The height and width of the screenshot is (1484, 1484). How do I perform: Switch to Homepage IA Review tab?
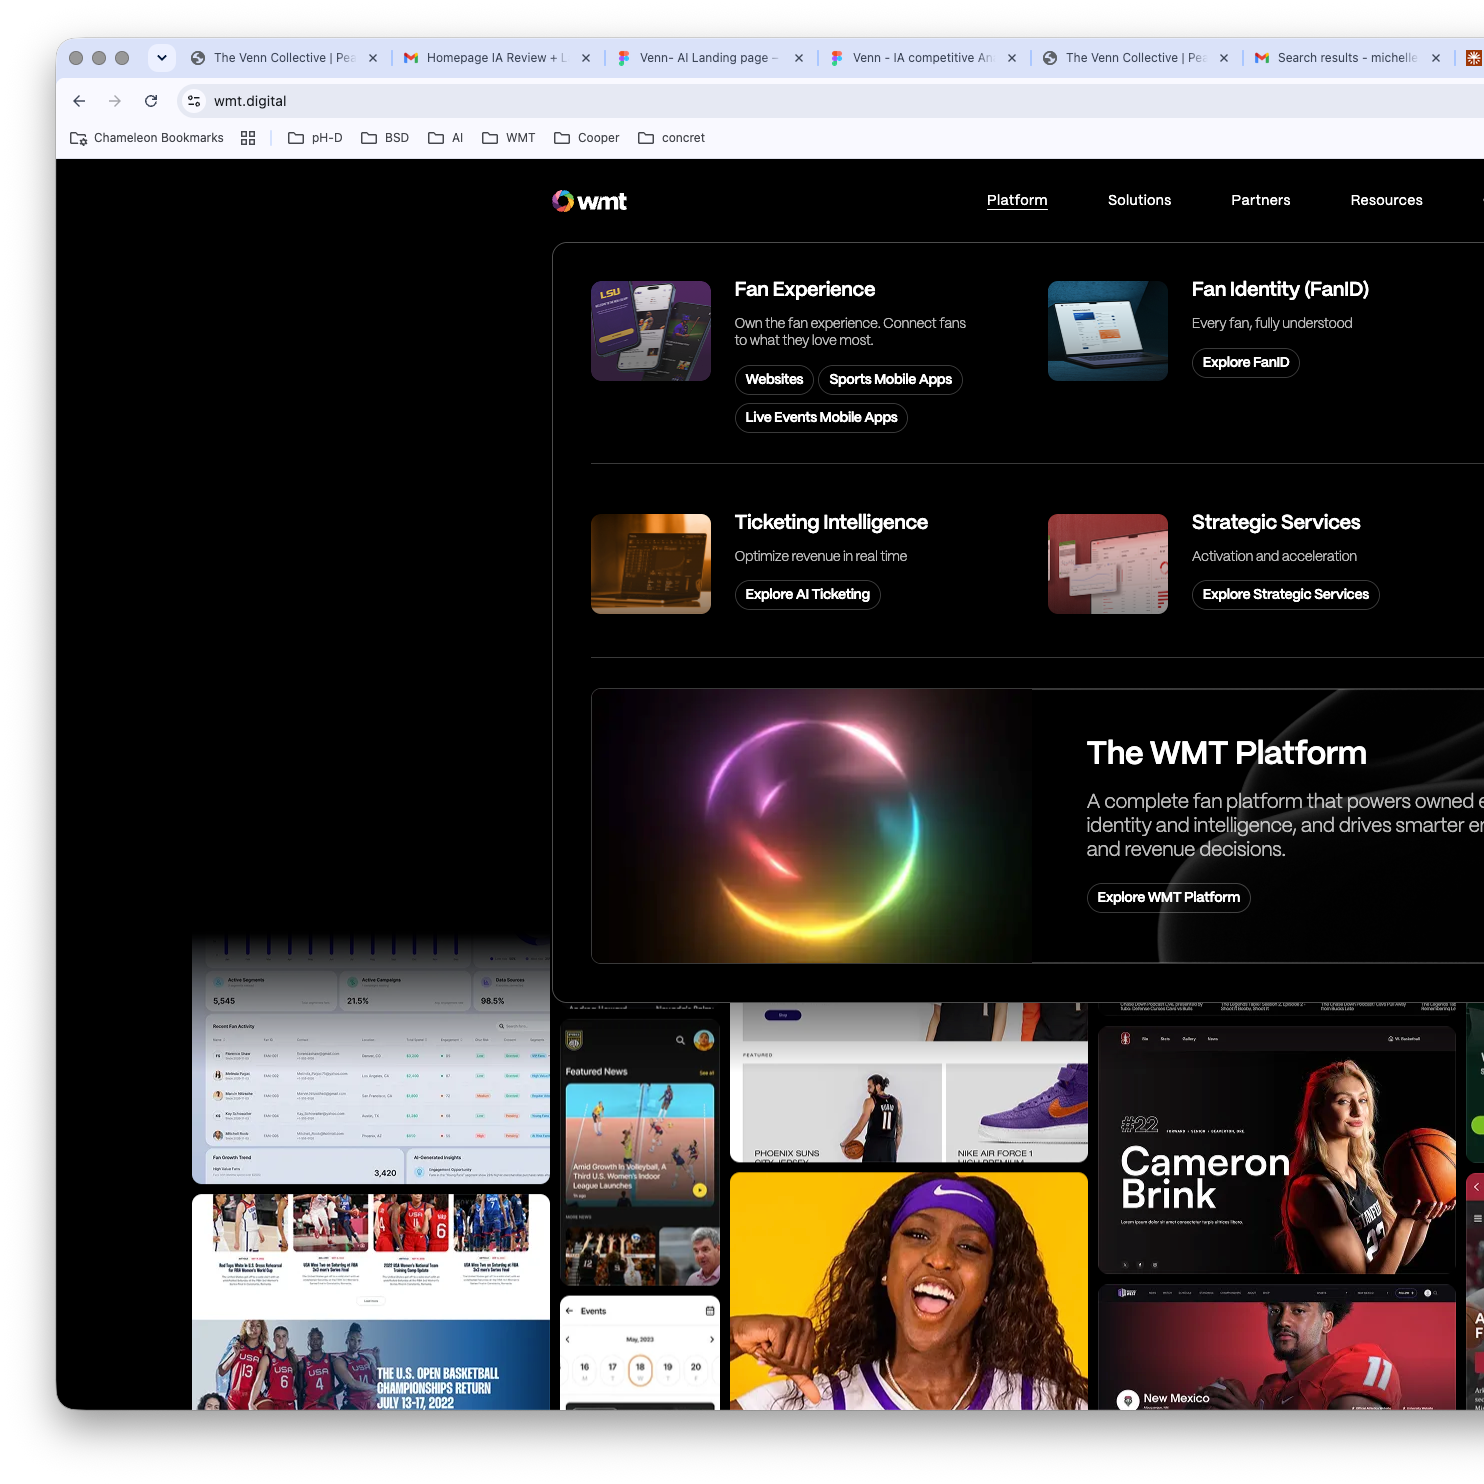[497, 58]
